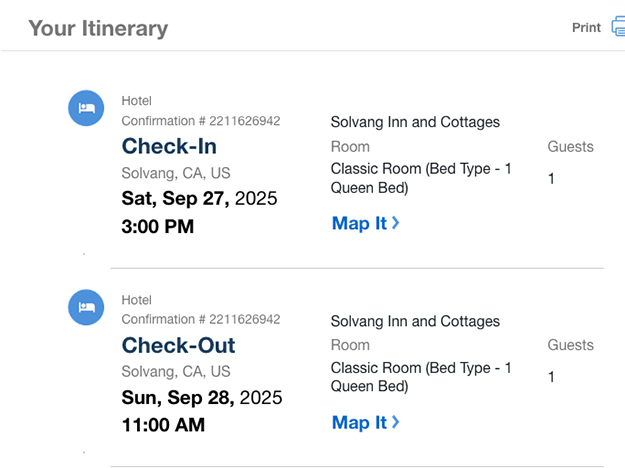625x468 pixels.
Task: Click the chevron arrow after Check-In Map It
Action: click(396, 223)
